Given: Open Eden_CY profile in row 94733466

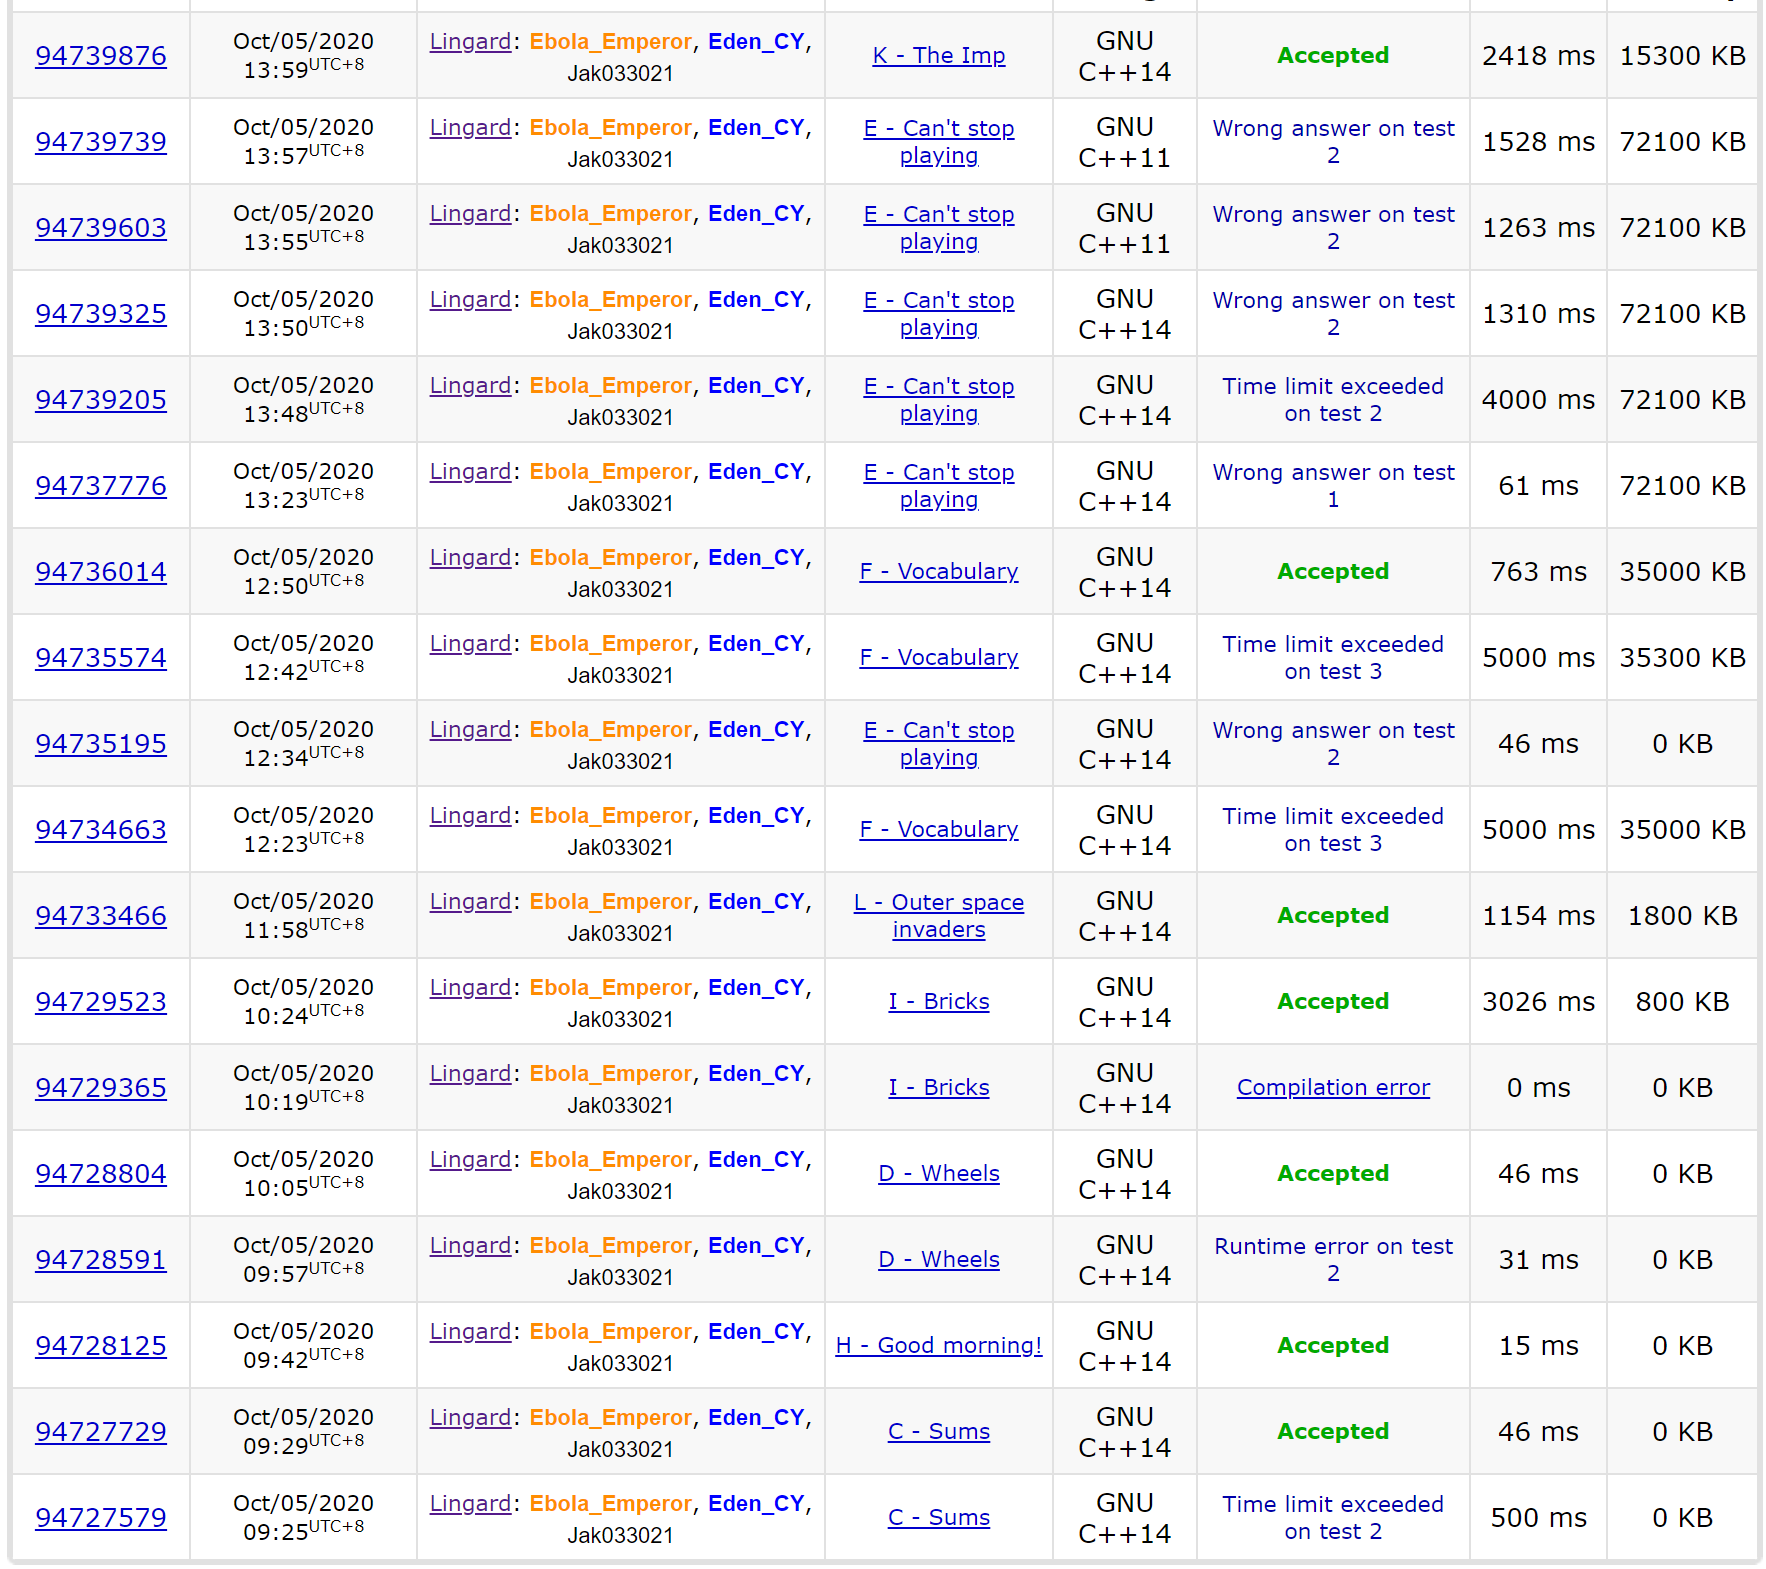Looking at the screenshot, I should 756,902.
